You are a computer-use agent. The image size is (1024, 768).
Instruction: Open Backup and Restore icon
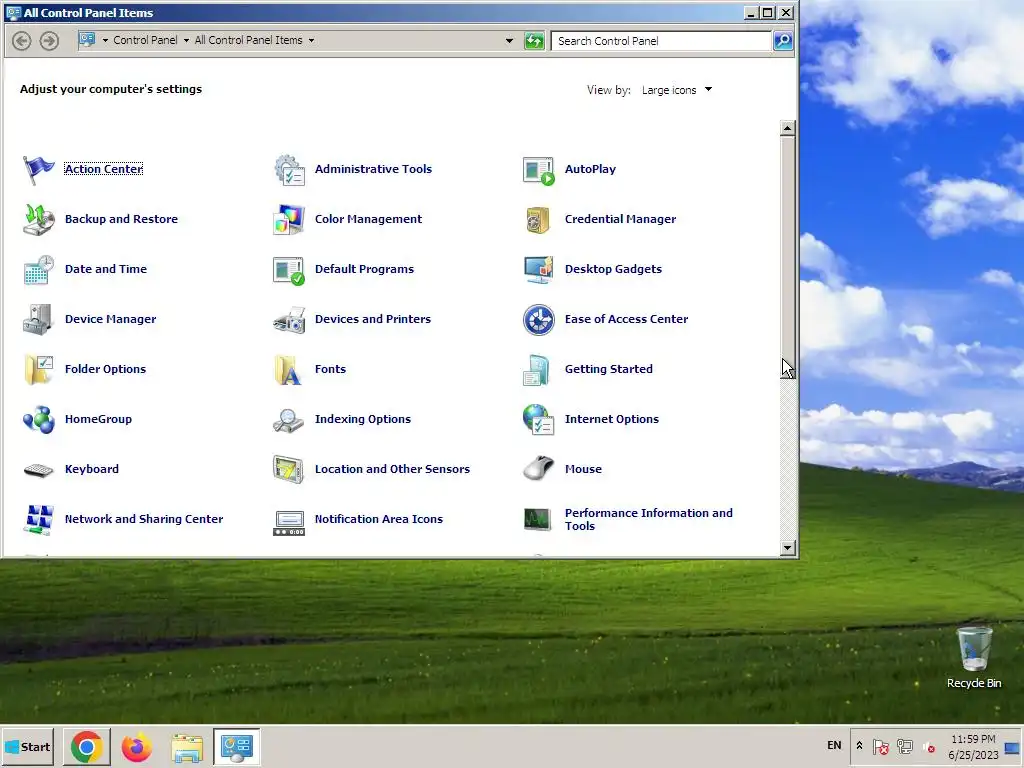pyautogui.click(x=39, y=219)
